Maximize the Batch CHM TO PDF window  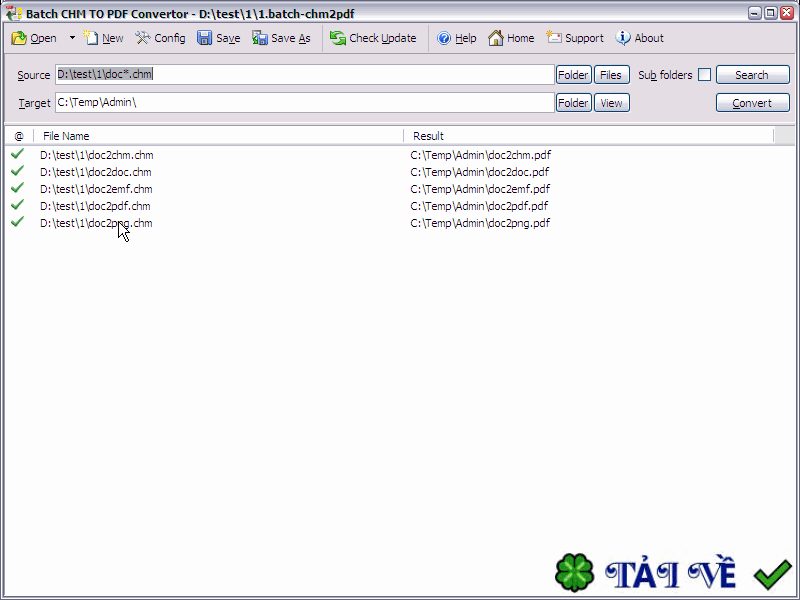click(770, 13)
